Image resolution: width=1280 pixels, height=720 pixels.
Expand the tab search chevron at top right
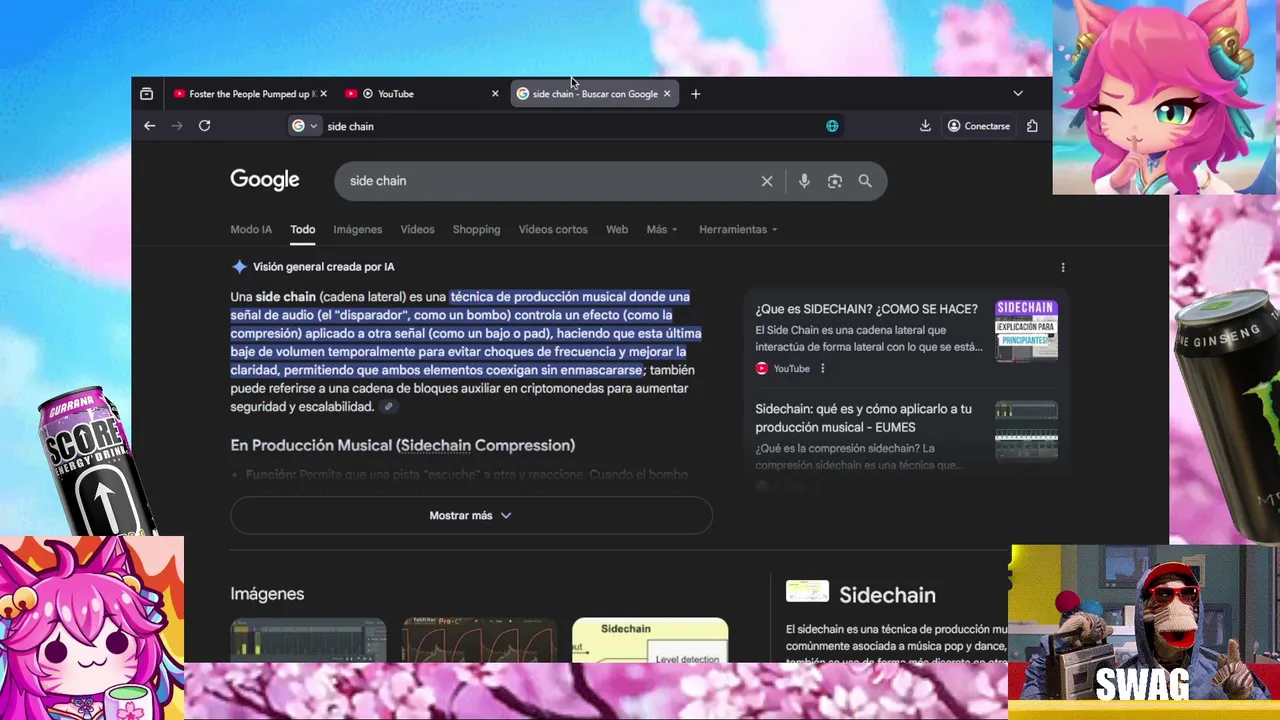tap(1018, 94)
